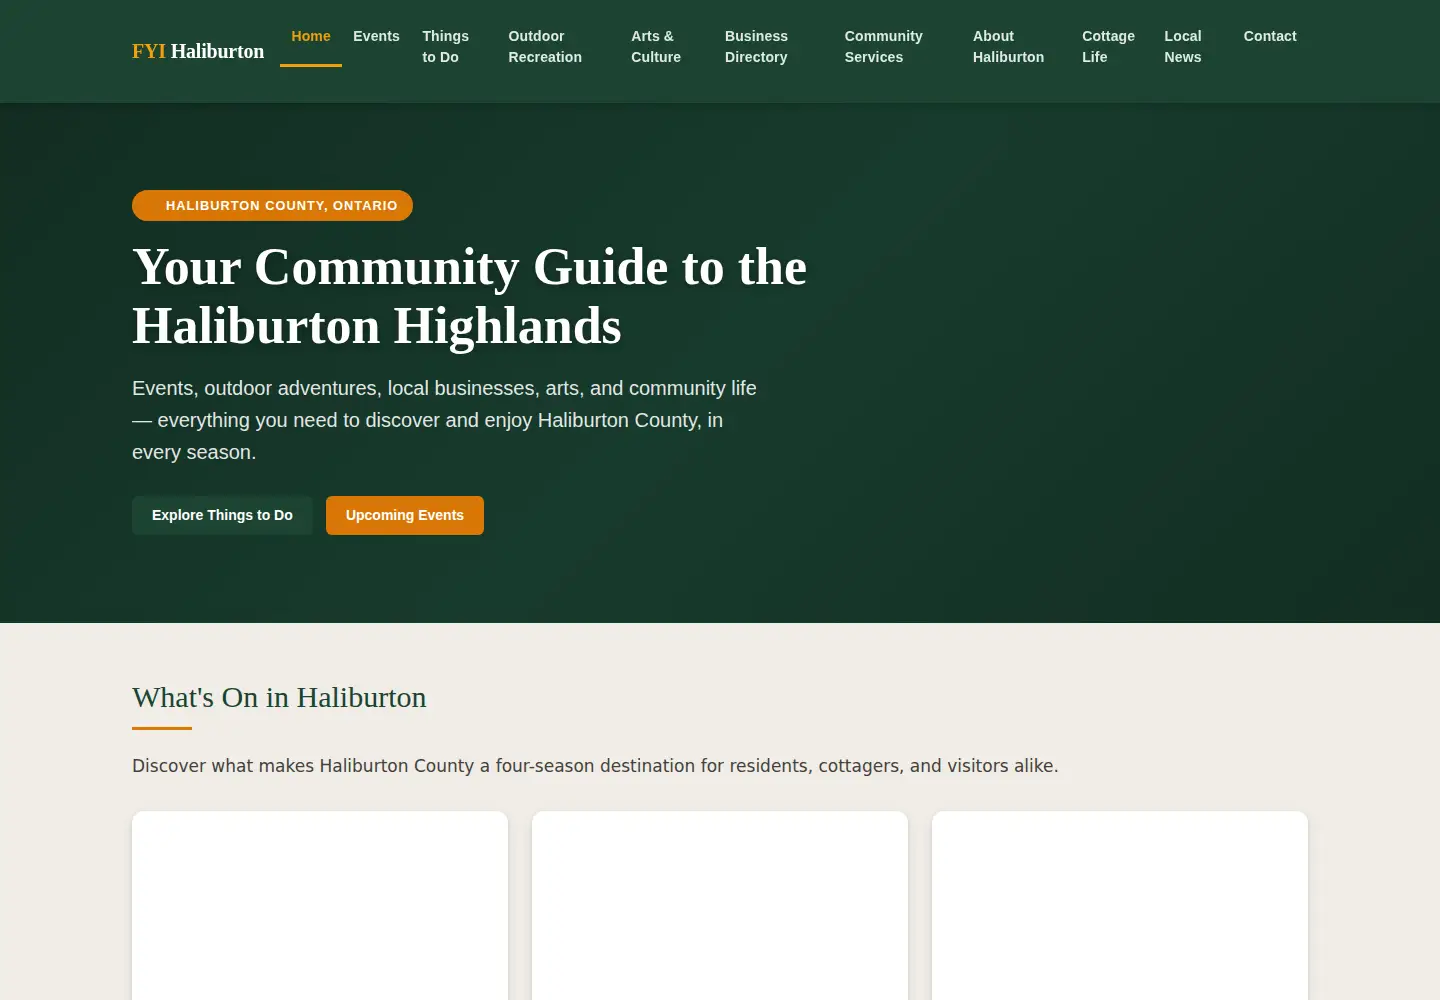Click the What's On in Haliburton heading

[x=279, y=697]
